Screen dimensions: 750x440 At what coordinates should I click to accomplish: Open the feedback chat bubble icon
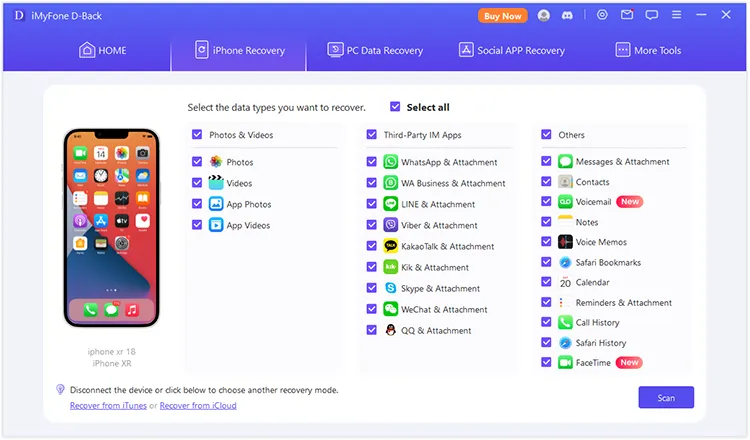(651, 15)
